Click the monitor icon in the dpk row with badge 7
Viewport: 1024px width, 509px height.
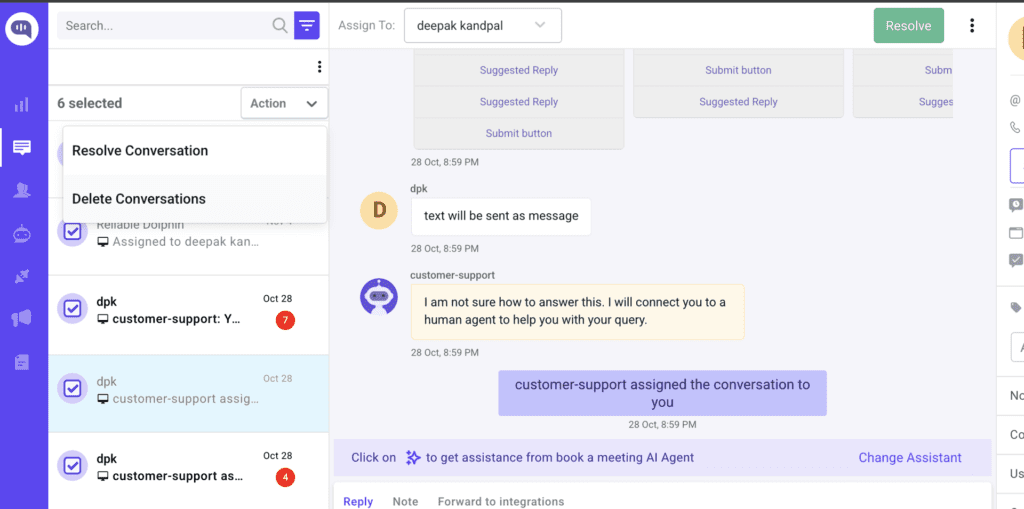103,319
